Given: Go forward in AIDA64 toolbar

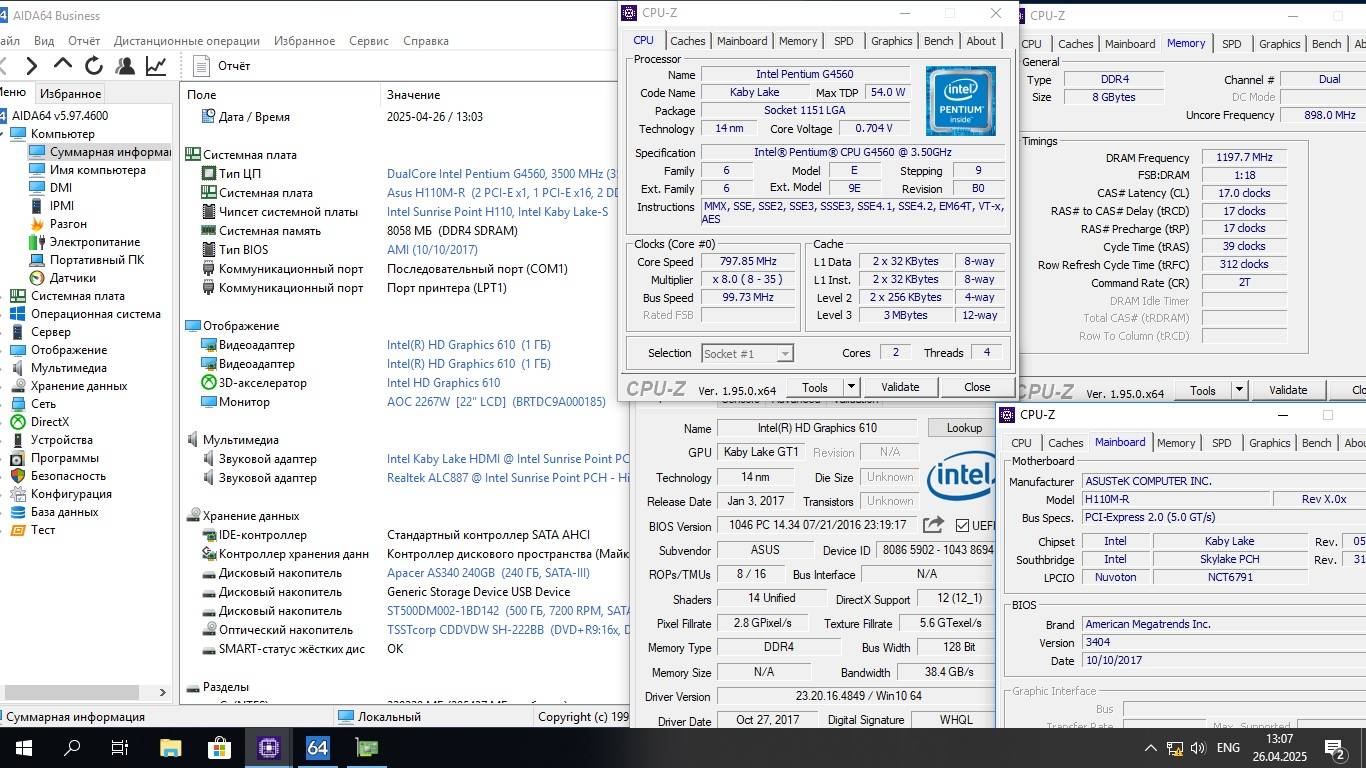Looking at the screenshot, I should point(31,66).
